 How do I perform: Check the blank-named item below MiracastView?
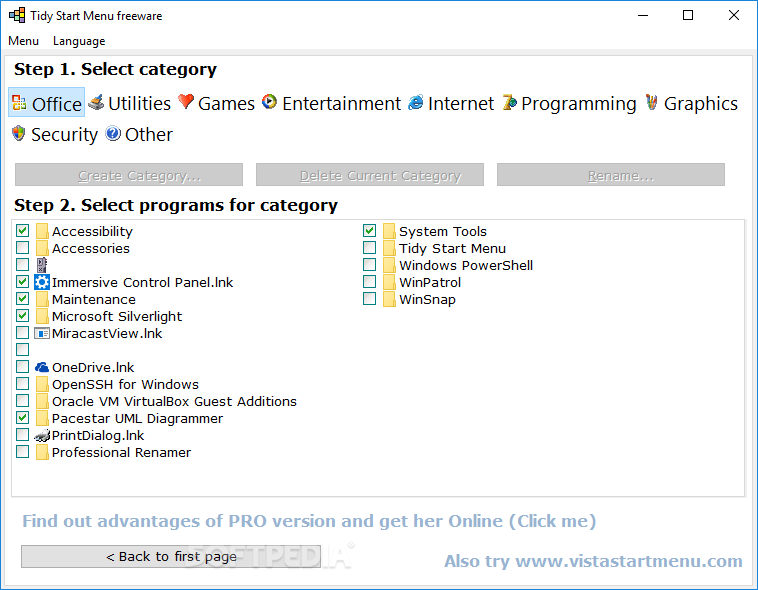click(22, 350)
